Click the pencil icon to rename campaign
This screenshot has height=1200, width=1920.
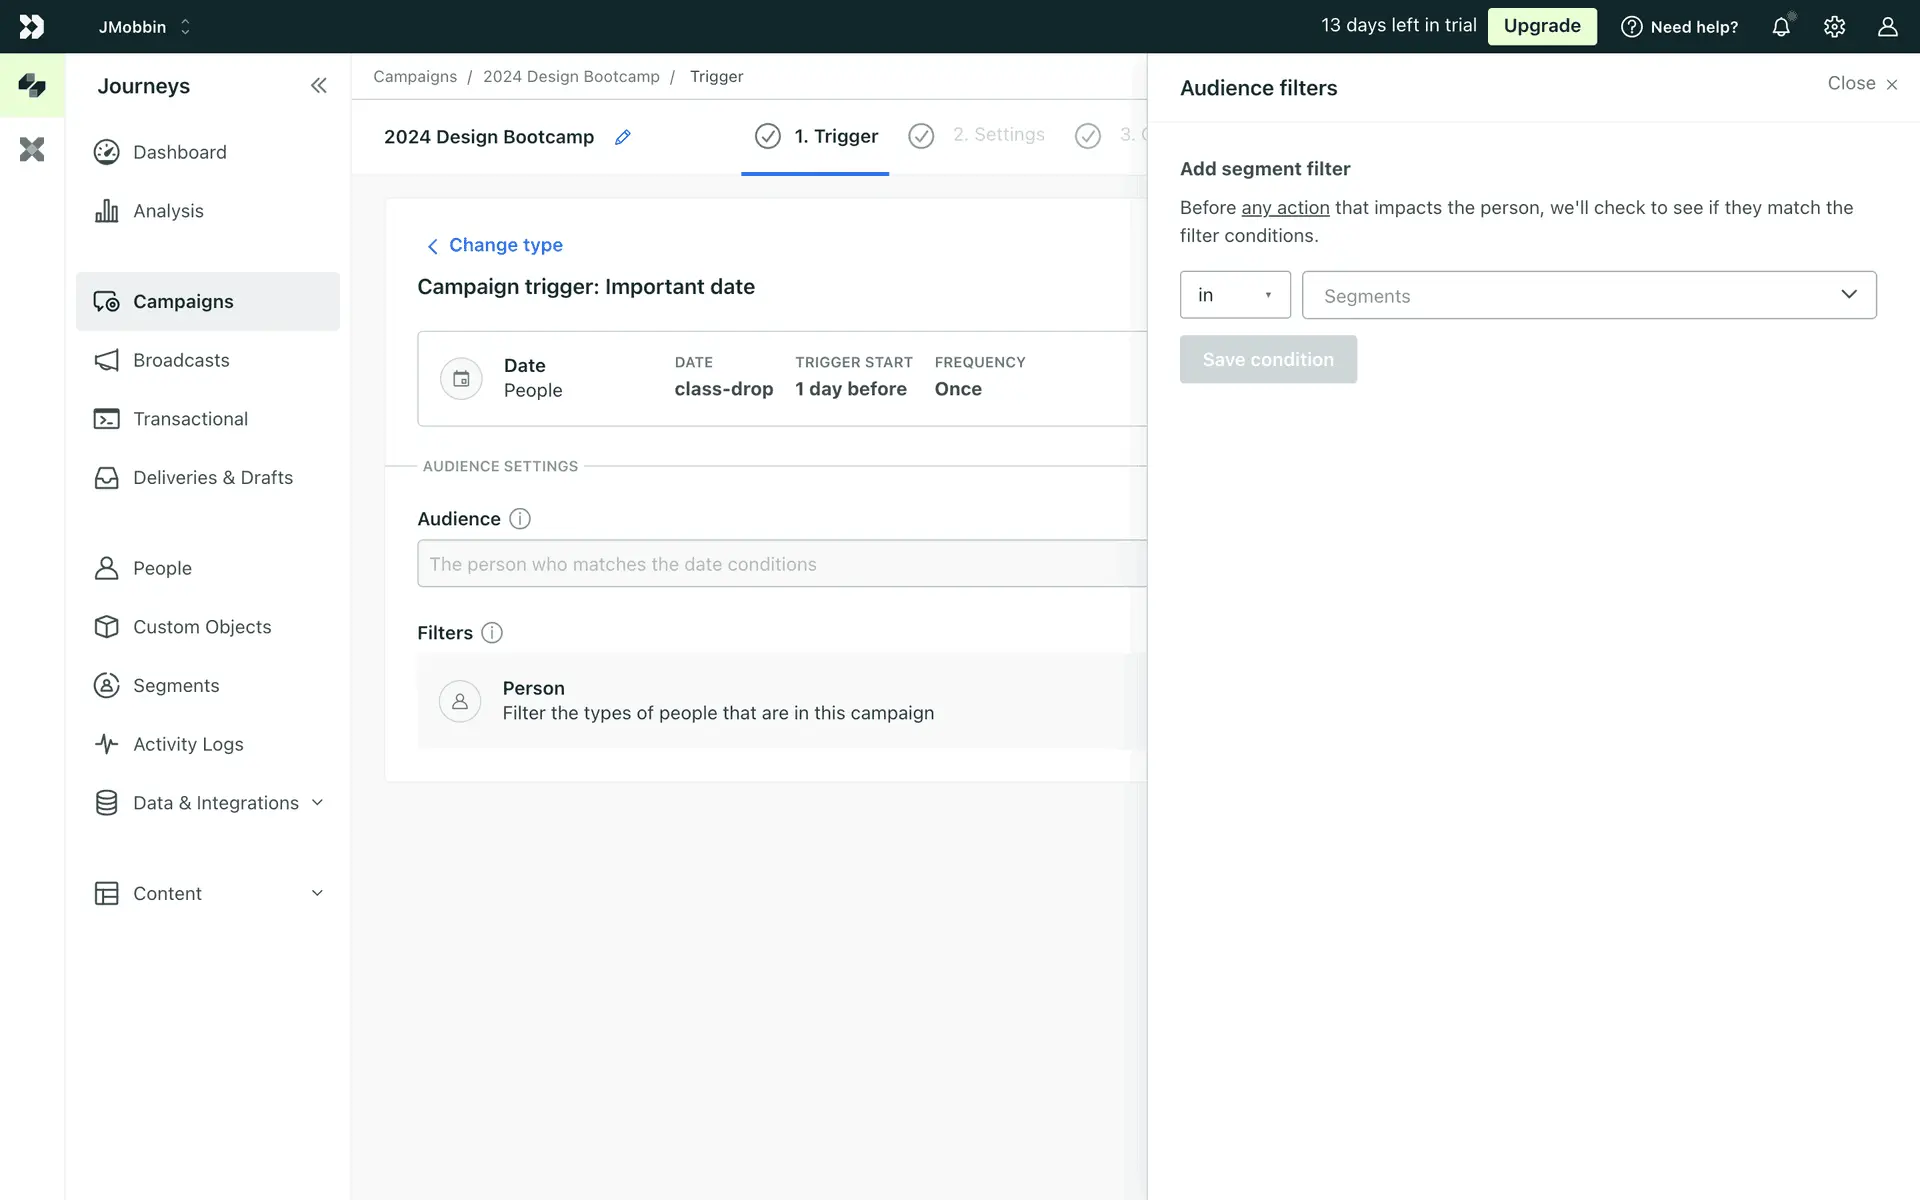(622, 137)
